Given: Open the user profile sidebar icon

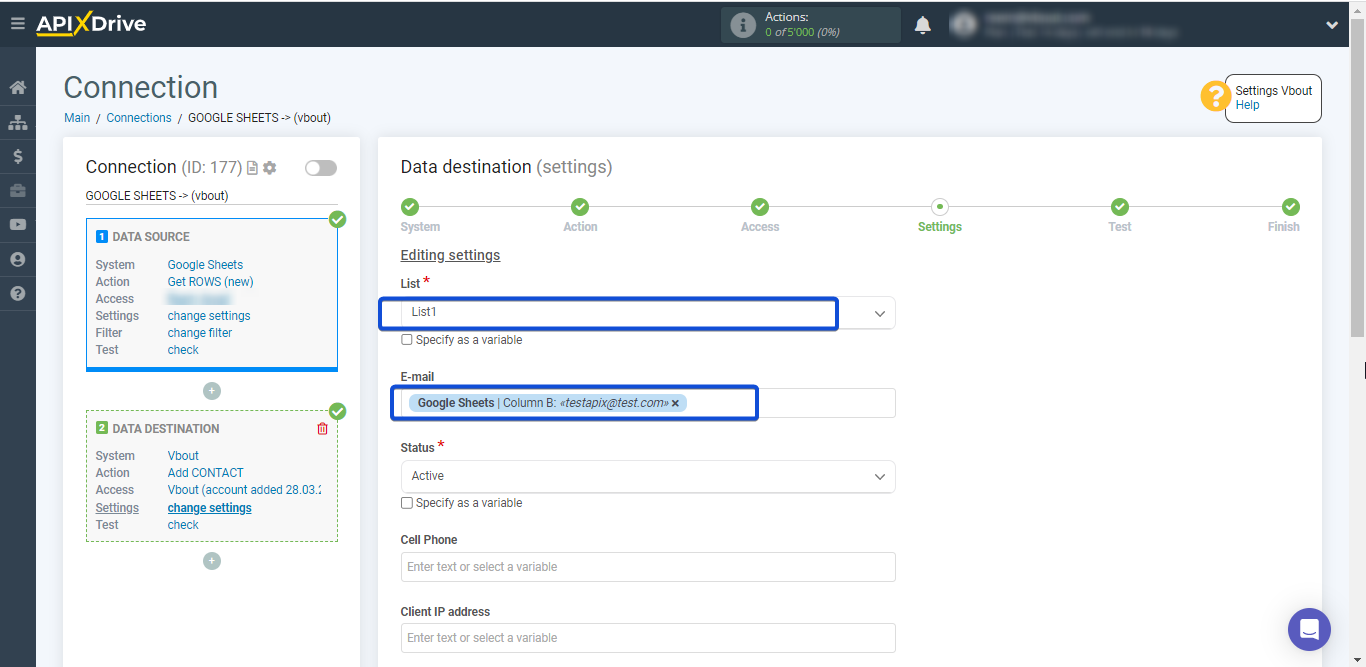Looking at the screenshot, I should tap(17, 259).
